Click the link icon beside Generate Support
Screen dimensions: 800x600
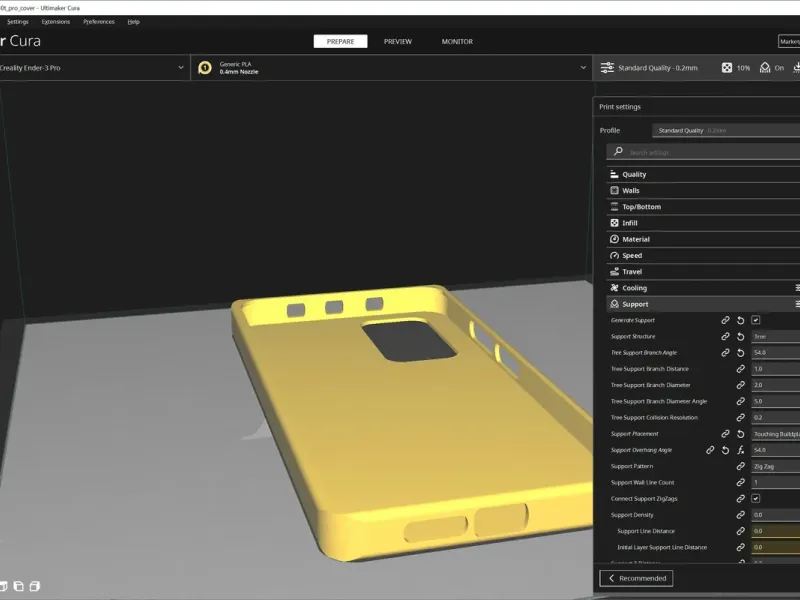(x=725, y=320)
